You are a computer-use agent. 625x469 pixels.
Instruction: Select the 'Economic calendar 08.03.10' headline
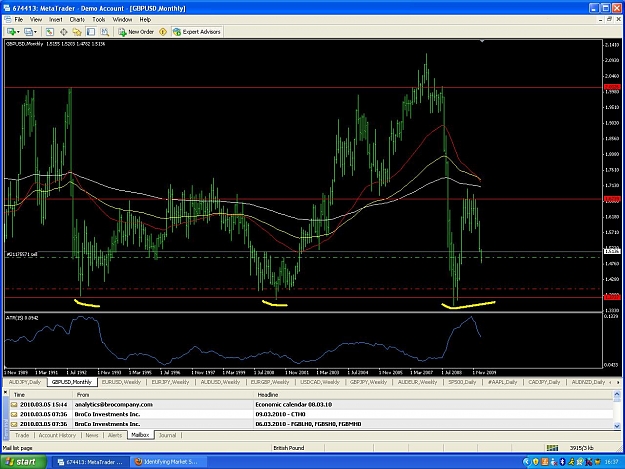pos(293,404)
